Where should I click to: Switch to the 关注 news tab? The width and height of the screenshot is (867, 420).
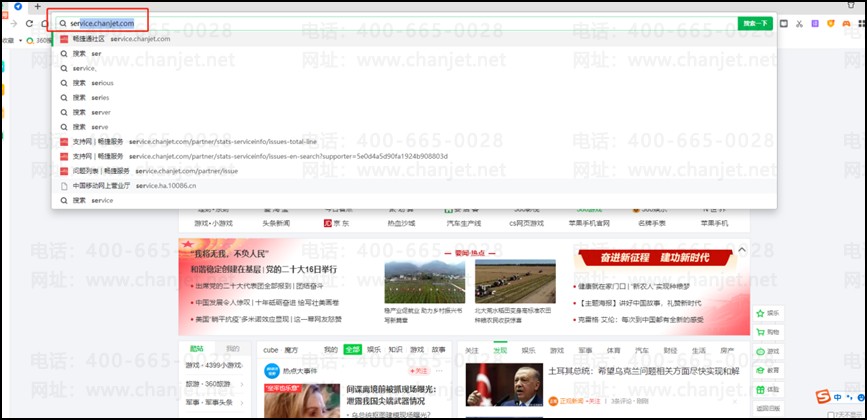click(472, 350)
